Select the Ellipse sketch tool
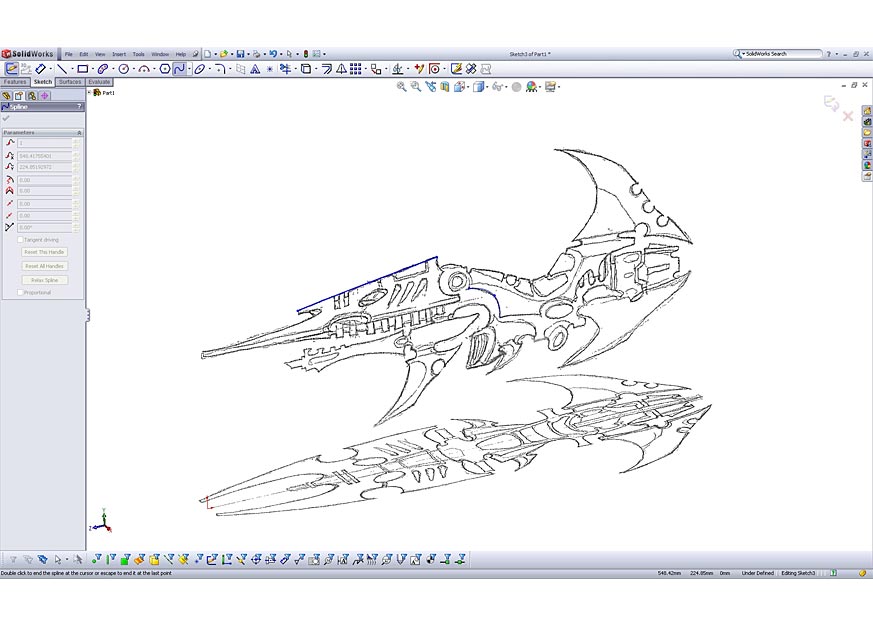Image resolution: width=873 pixels, height=627 pixels. coord(199,69)
